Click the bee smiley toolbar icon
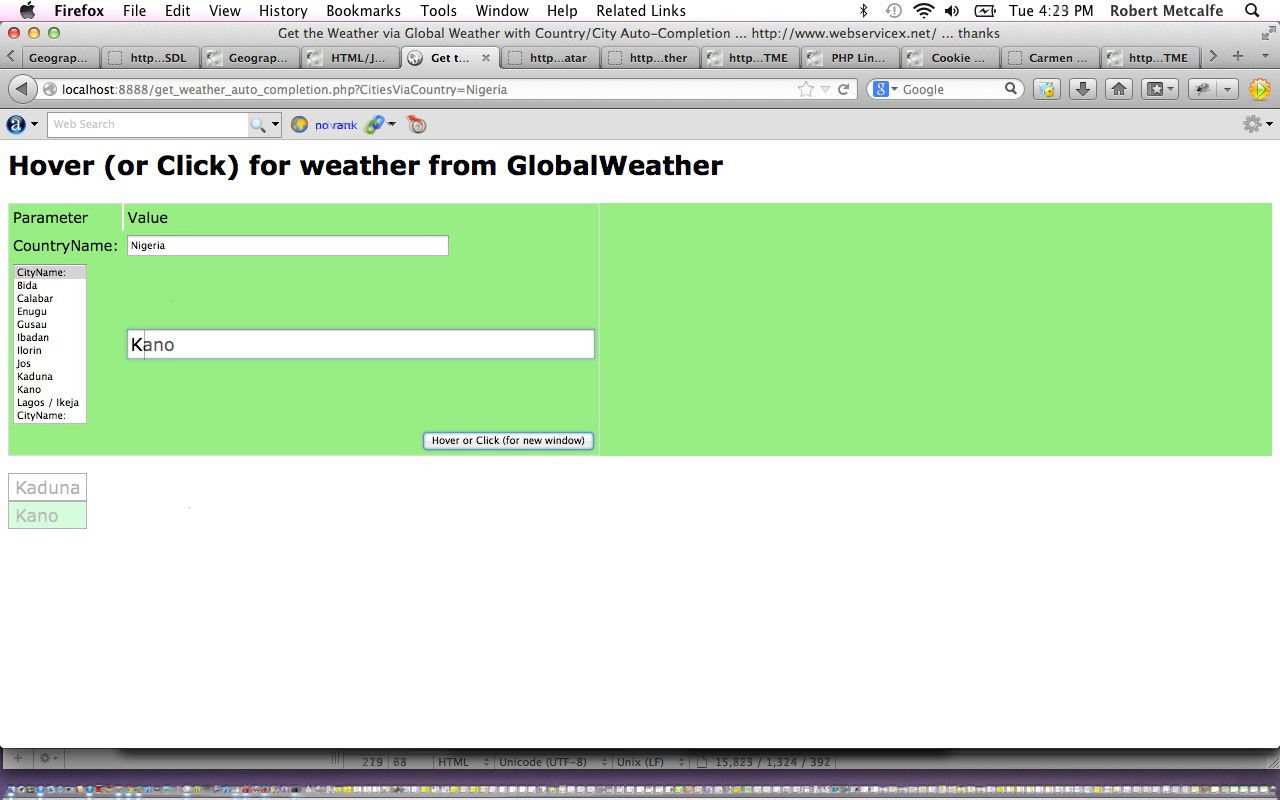 (x=1046, y=89)
